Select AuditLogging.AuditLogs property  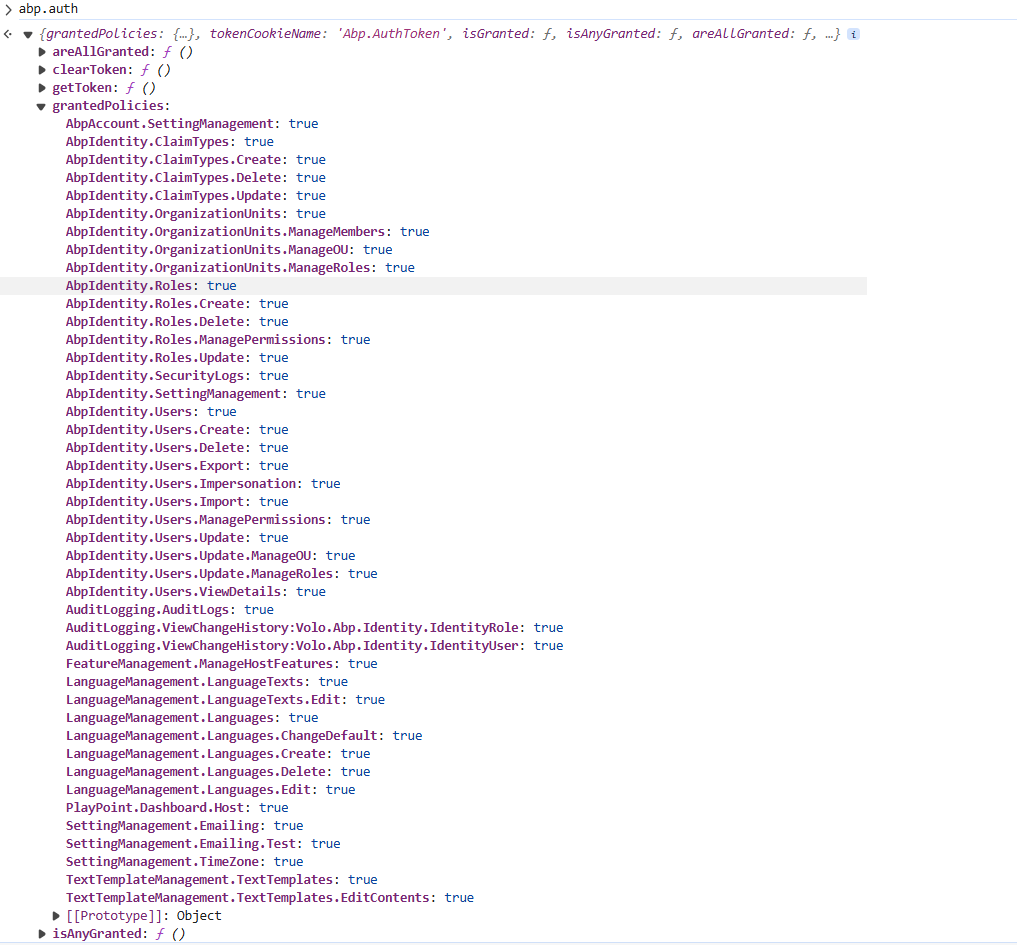[150, 610]
